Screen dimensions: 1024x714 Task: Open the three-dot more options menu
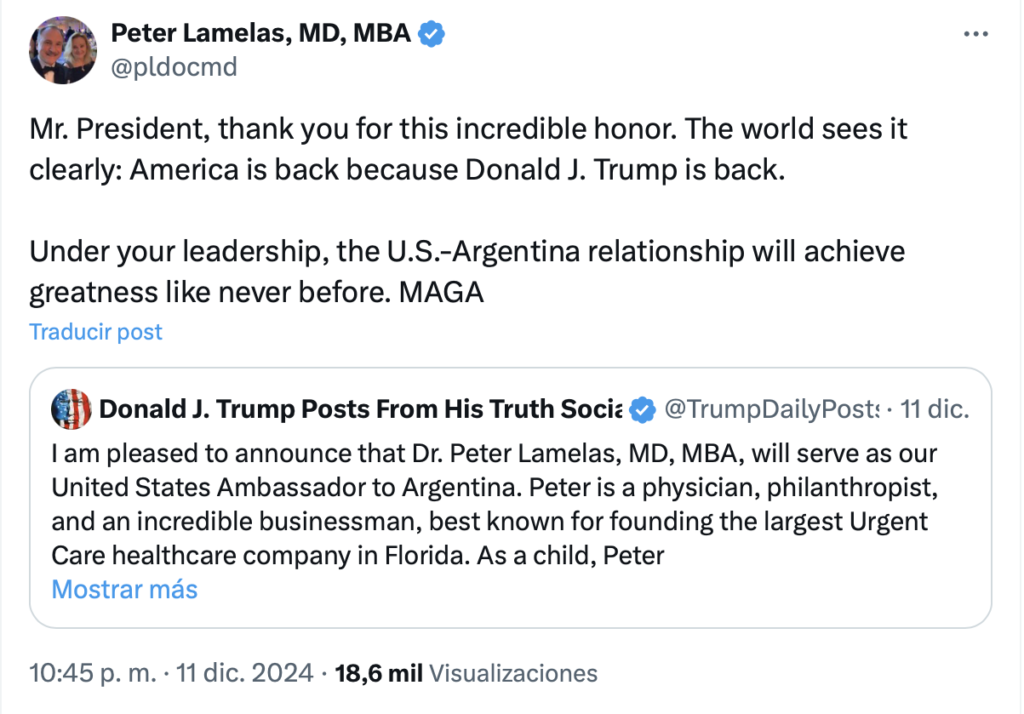[975, 34]
